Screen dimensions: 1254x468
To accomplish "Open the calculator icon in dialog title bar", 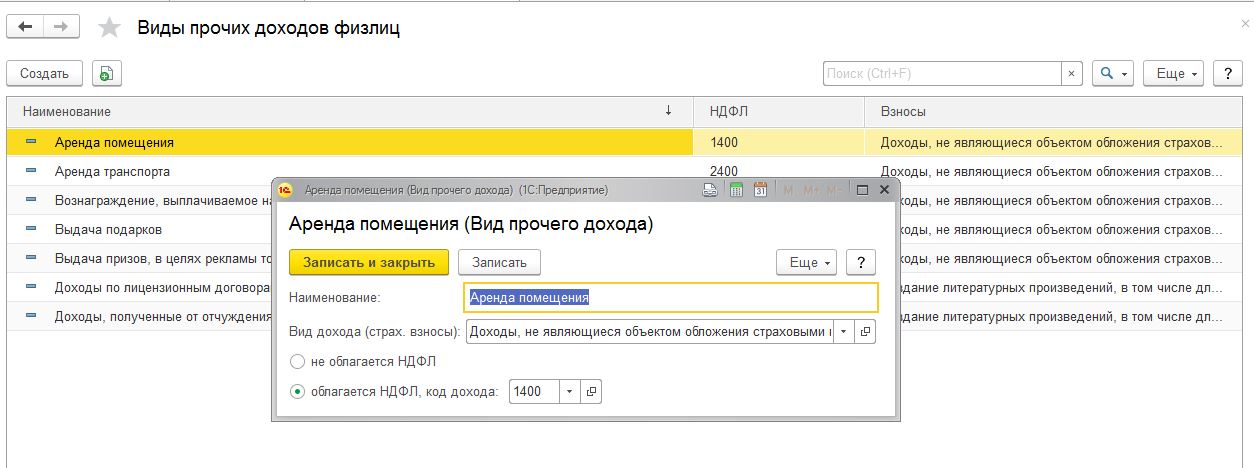I will (737, 189).
